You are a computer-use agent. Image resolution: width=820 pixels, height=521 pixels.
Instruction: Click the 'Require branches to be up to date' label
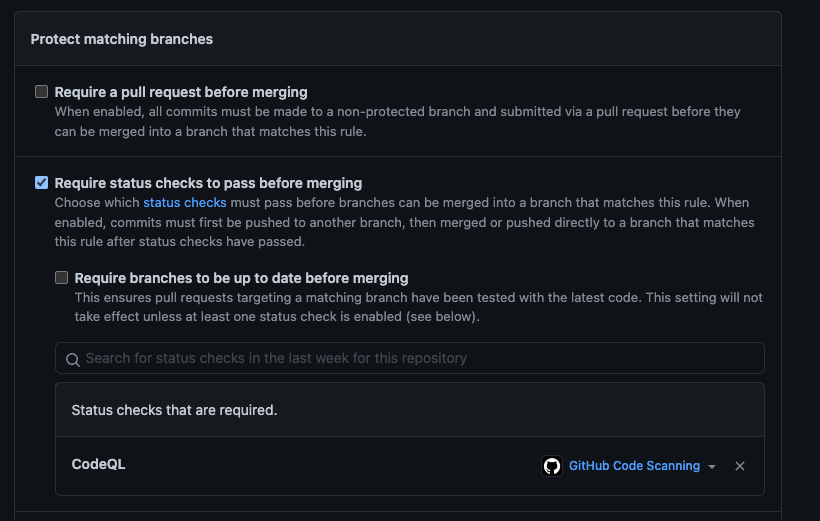(241, 278)
